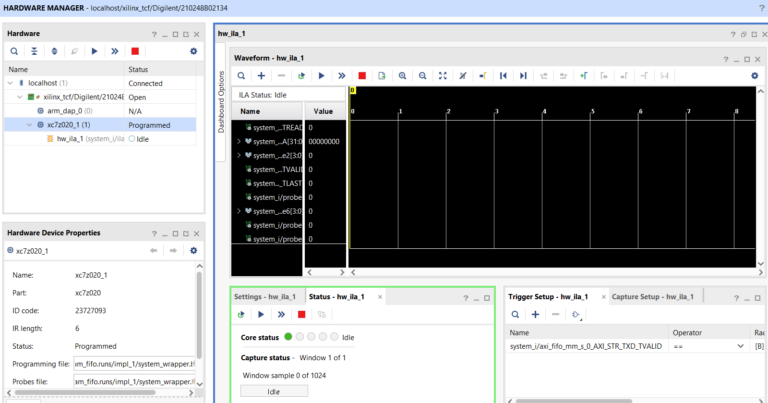Search signals in Waveform toolbar
The image size is (768, 403).
(241, 76)
